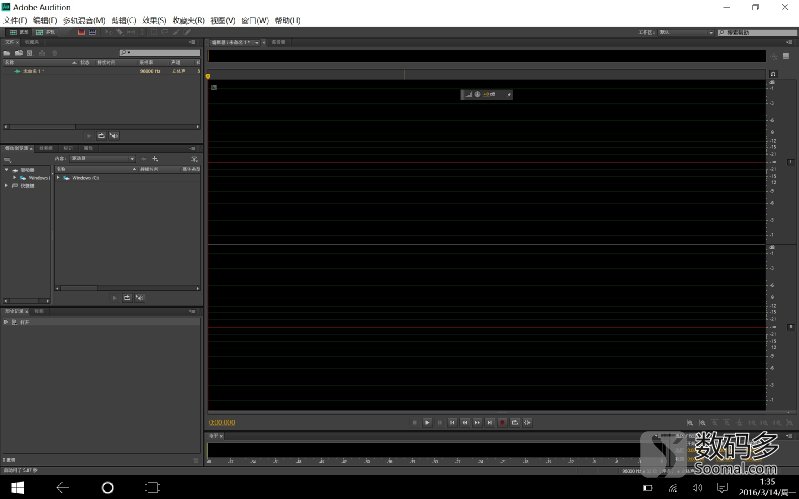Expand Windows (C:) in the left tree
Viewport: 799px width, 499px height.
[14, 178]
